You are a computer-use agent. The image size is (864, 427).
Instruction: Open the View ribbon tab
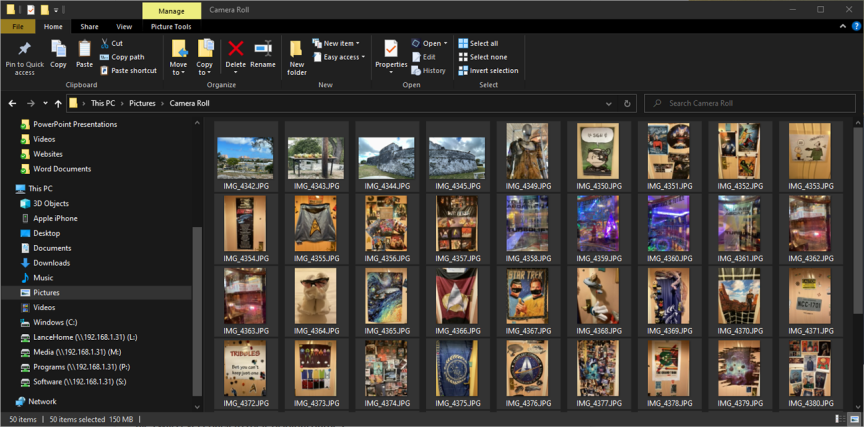coord(124,27)
